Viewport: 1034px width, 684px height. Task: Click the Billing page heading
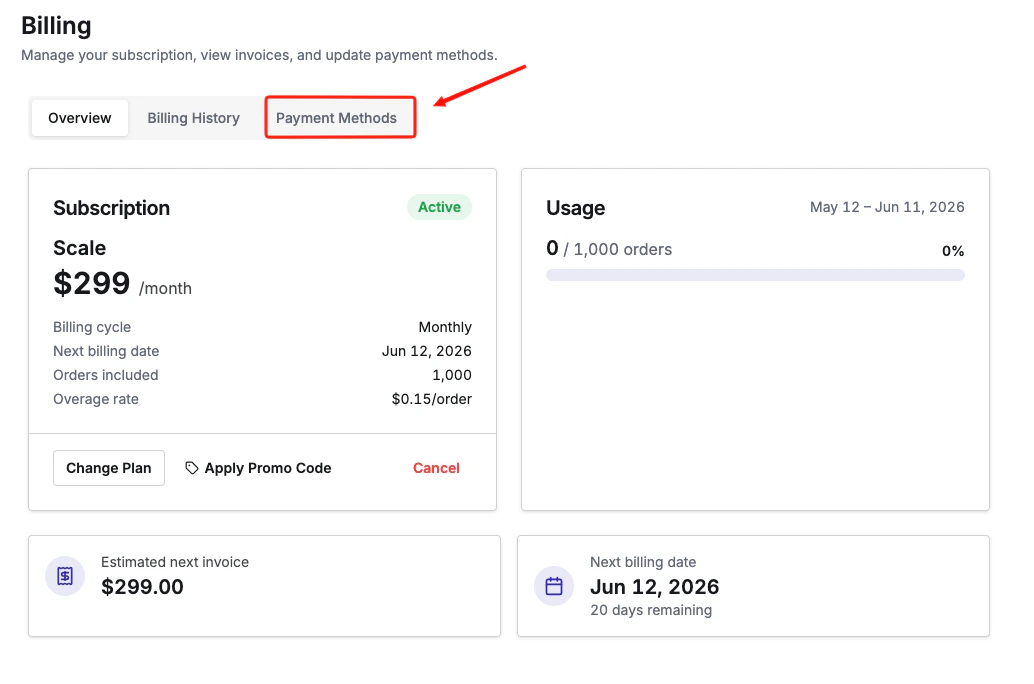[56, 26]
